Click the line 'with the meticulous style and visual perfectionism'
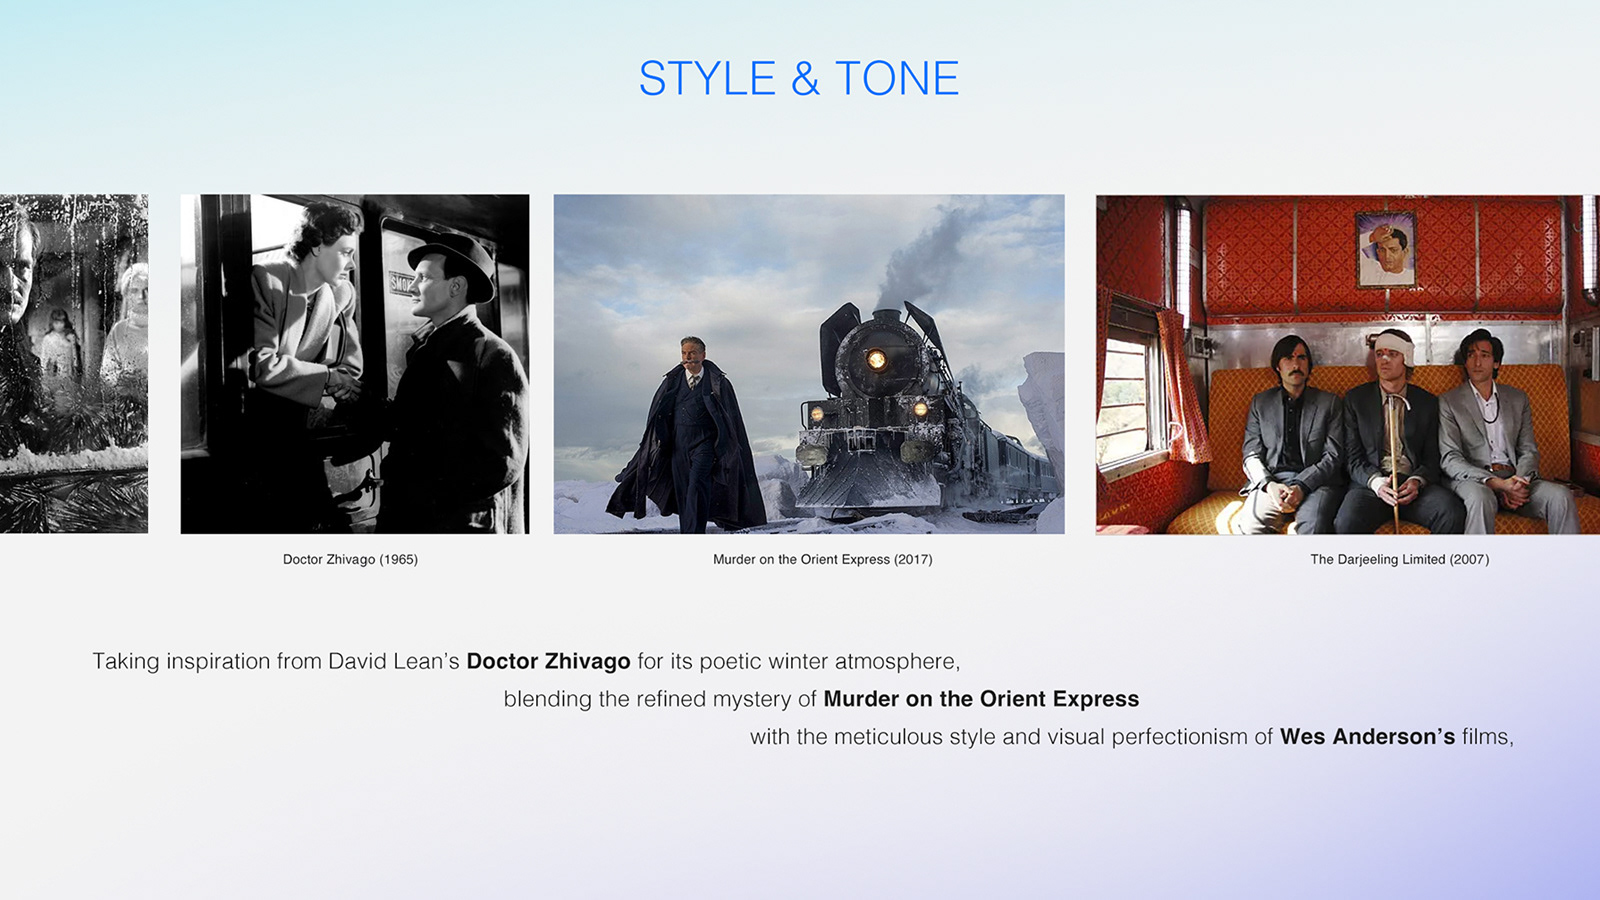1600x900 pixels. pos(1132,737)
